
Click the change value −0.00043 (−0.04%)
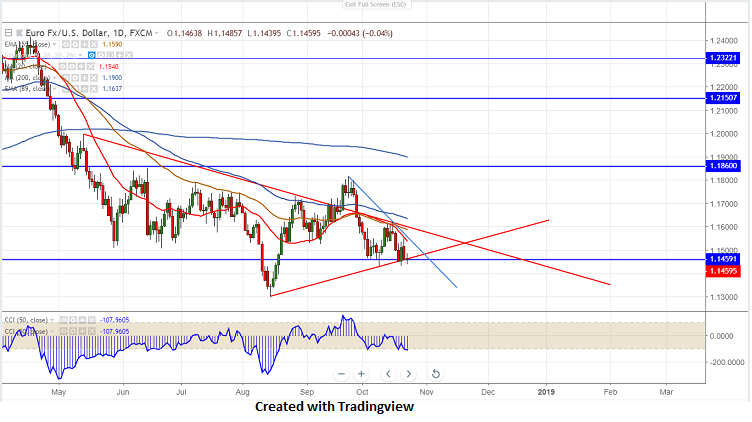pyautogui.click(x=360, y=33)
